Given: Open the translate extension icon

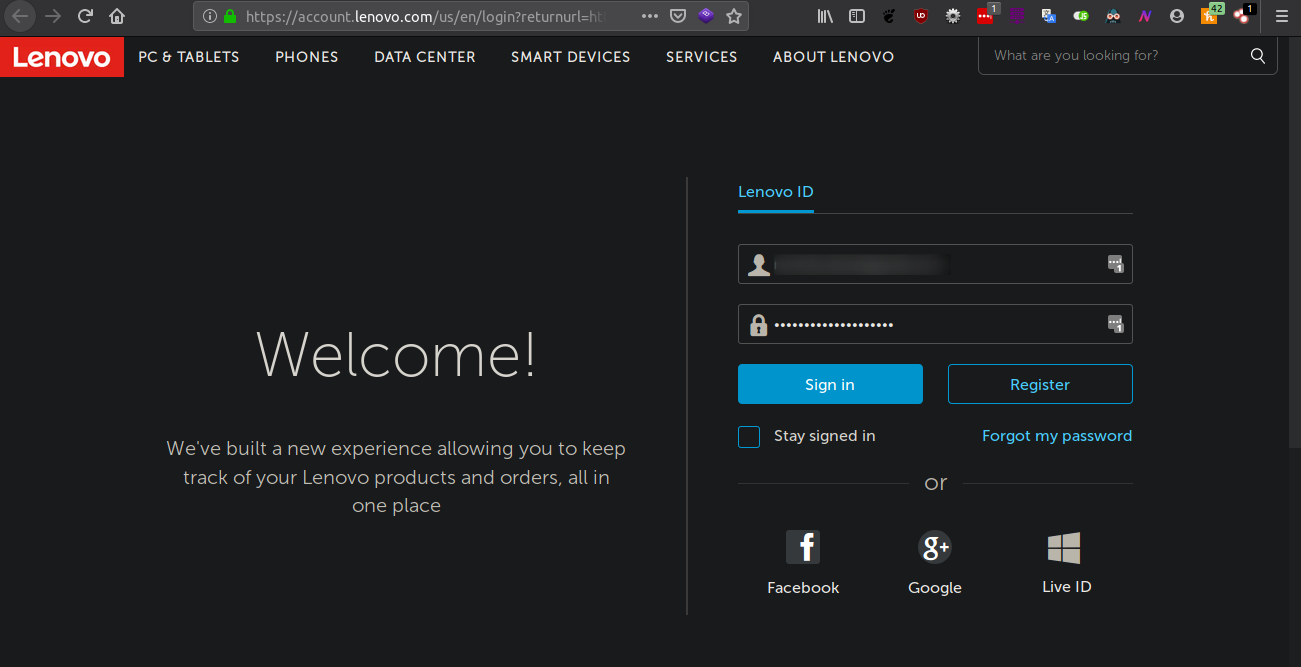Looking at the screenshot, I should 1049,16.
